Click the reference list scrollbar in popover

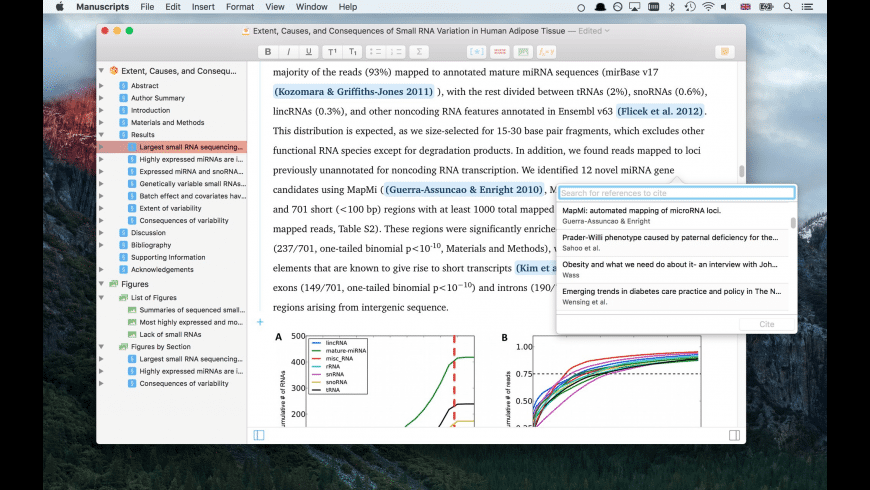(793, 223)
